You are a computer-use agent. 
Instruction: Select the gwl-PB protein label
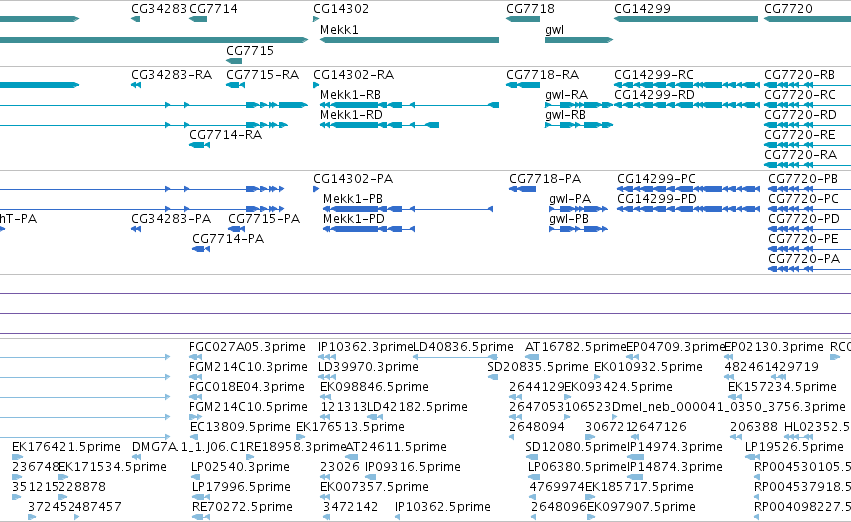pyautogui.click(x=568, y=219)
